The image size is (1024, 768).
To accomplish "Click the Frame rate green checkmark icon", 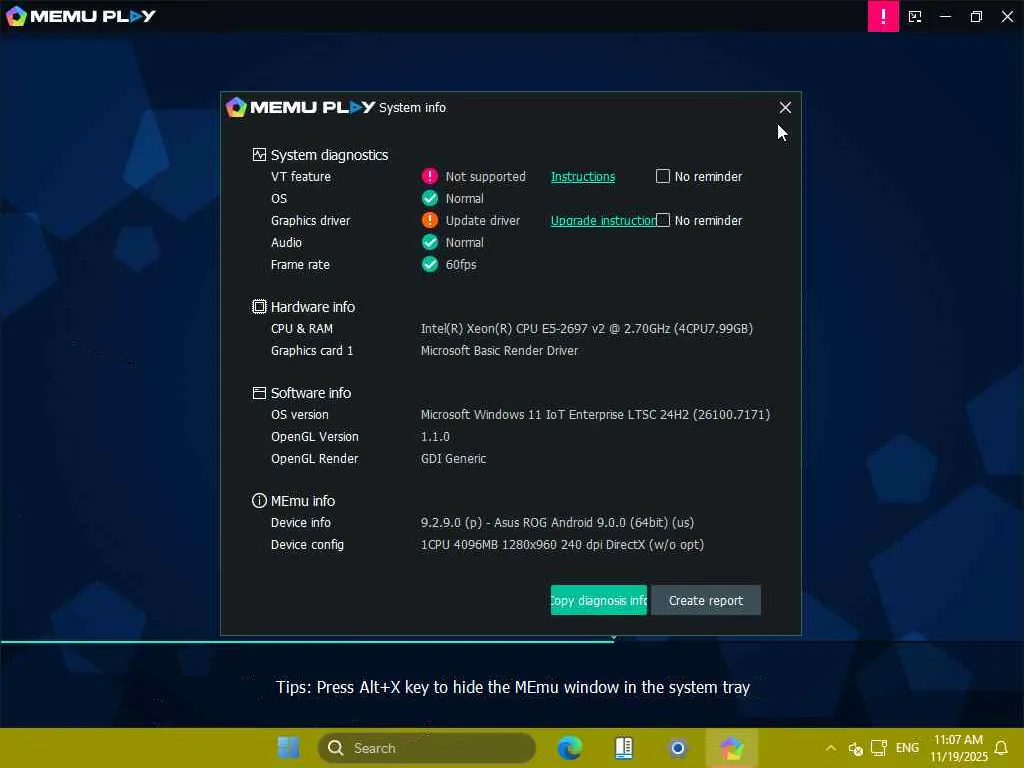I will click(x=430, y=264).
